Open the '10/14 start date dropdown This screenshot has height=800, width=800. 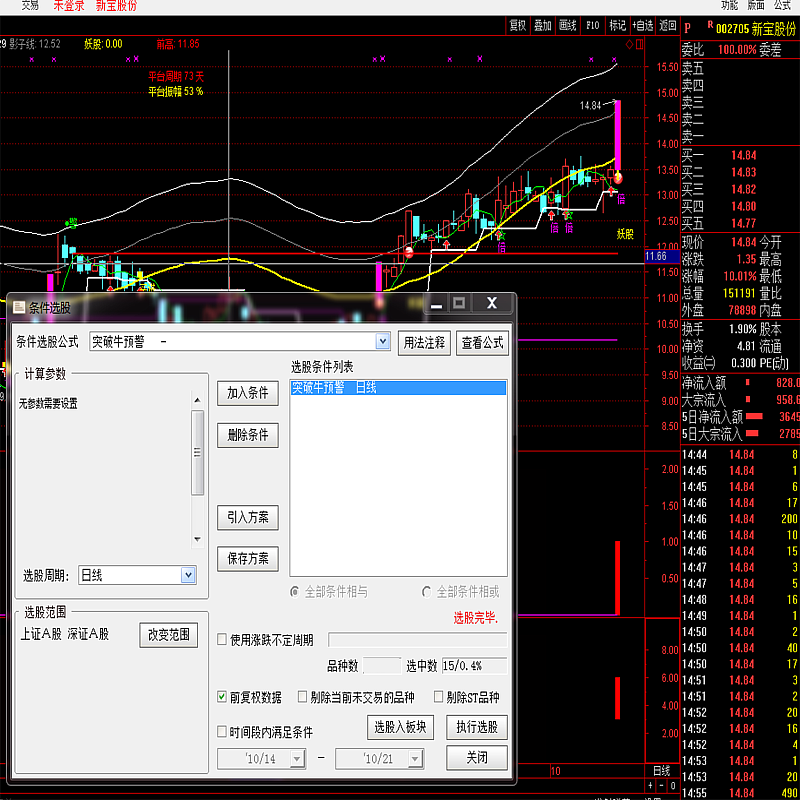point(297,759)
